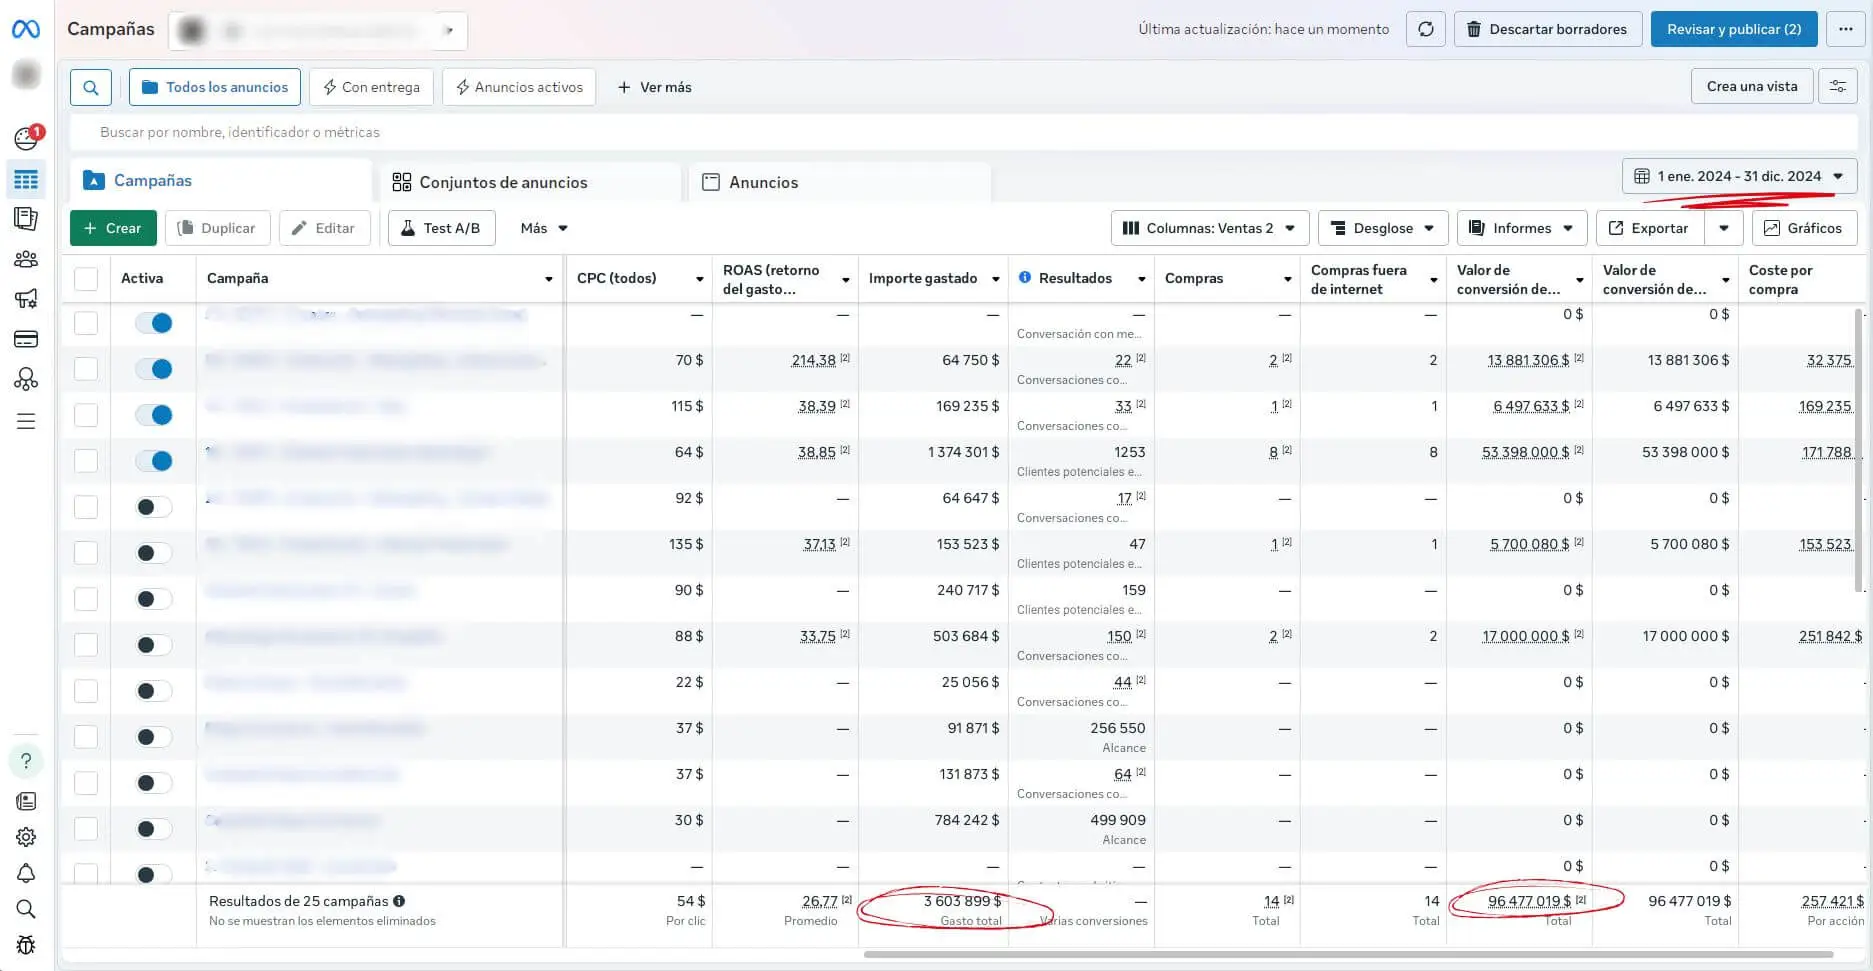Open the search magnifier in lower sidebar
This screenshot has width=1873, height=971.
26,909
